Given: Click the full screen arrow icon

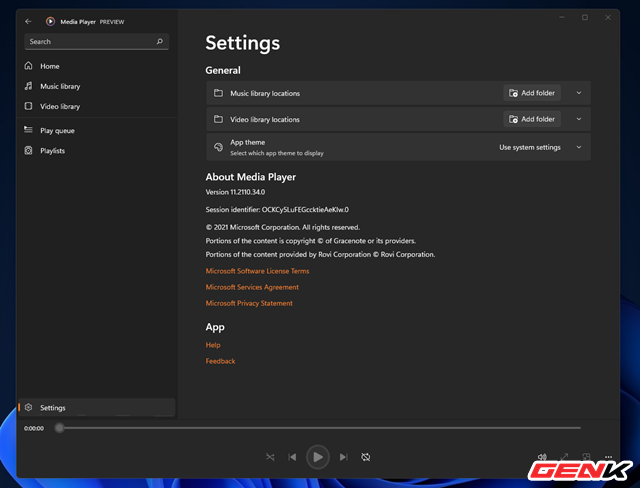Looking at the screenshot, I should pyautogui.click(x=564, y=457).
